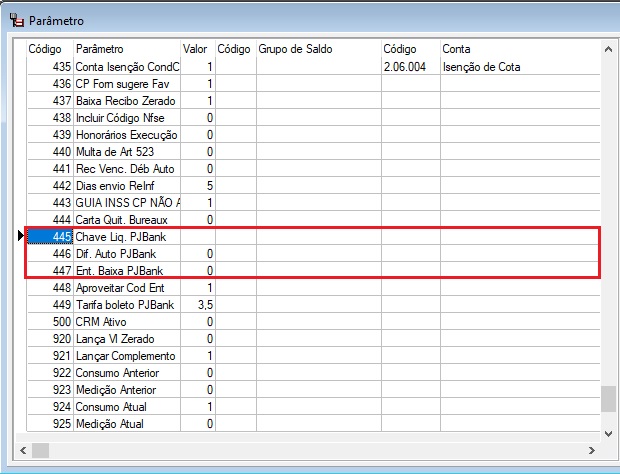Click the horizontal scrollbar thumb
620x474 pixels.
click(40, 450)
